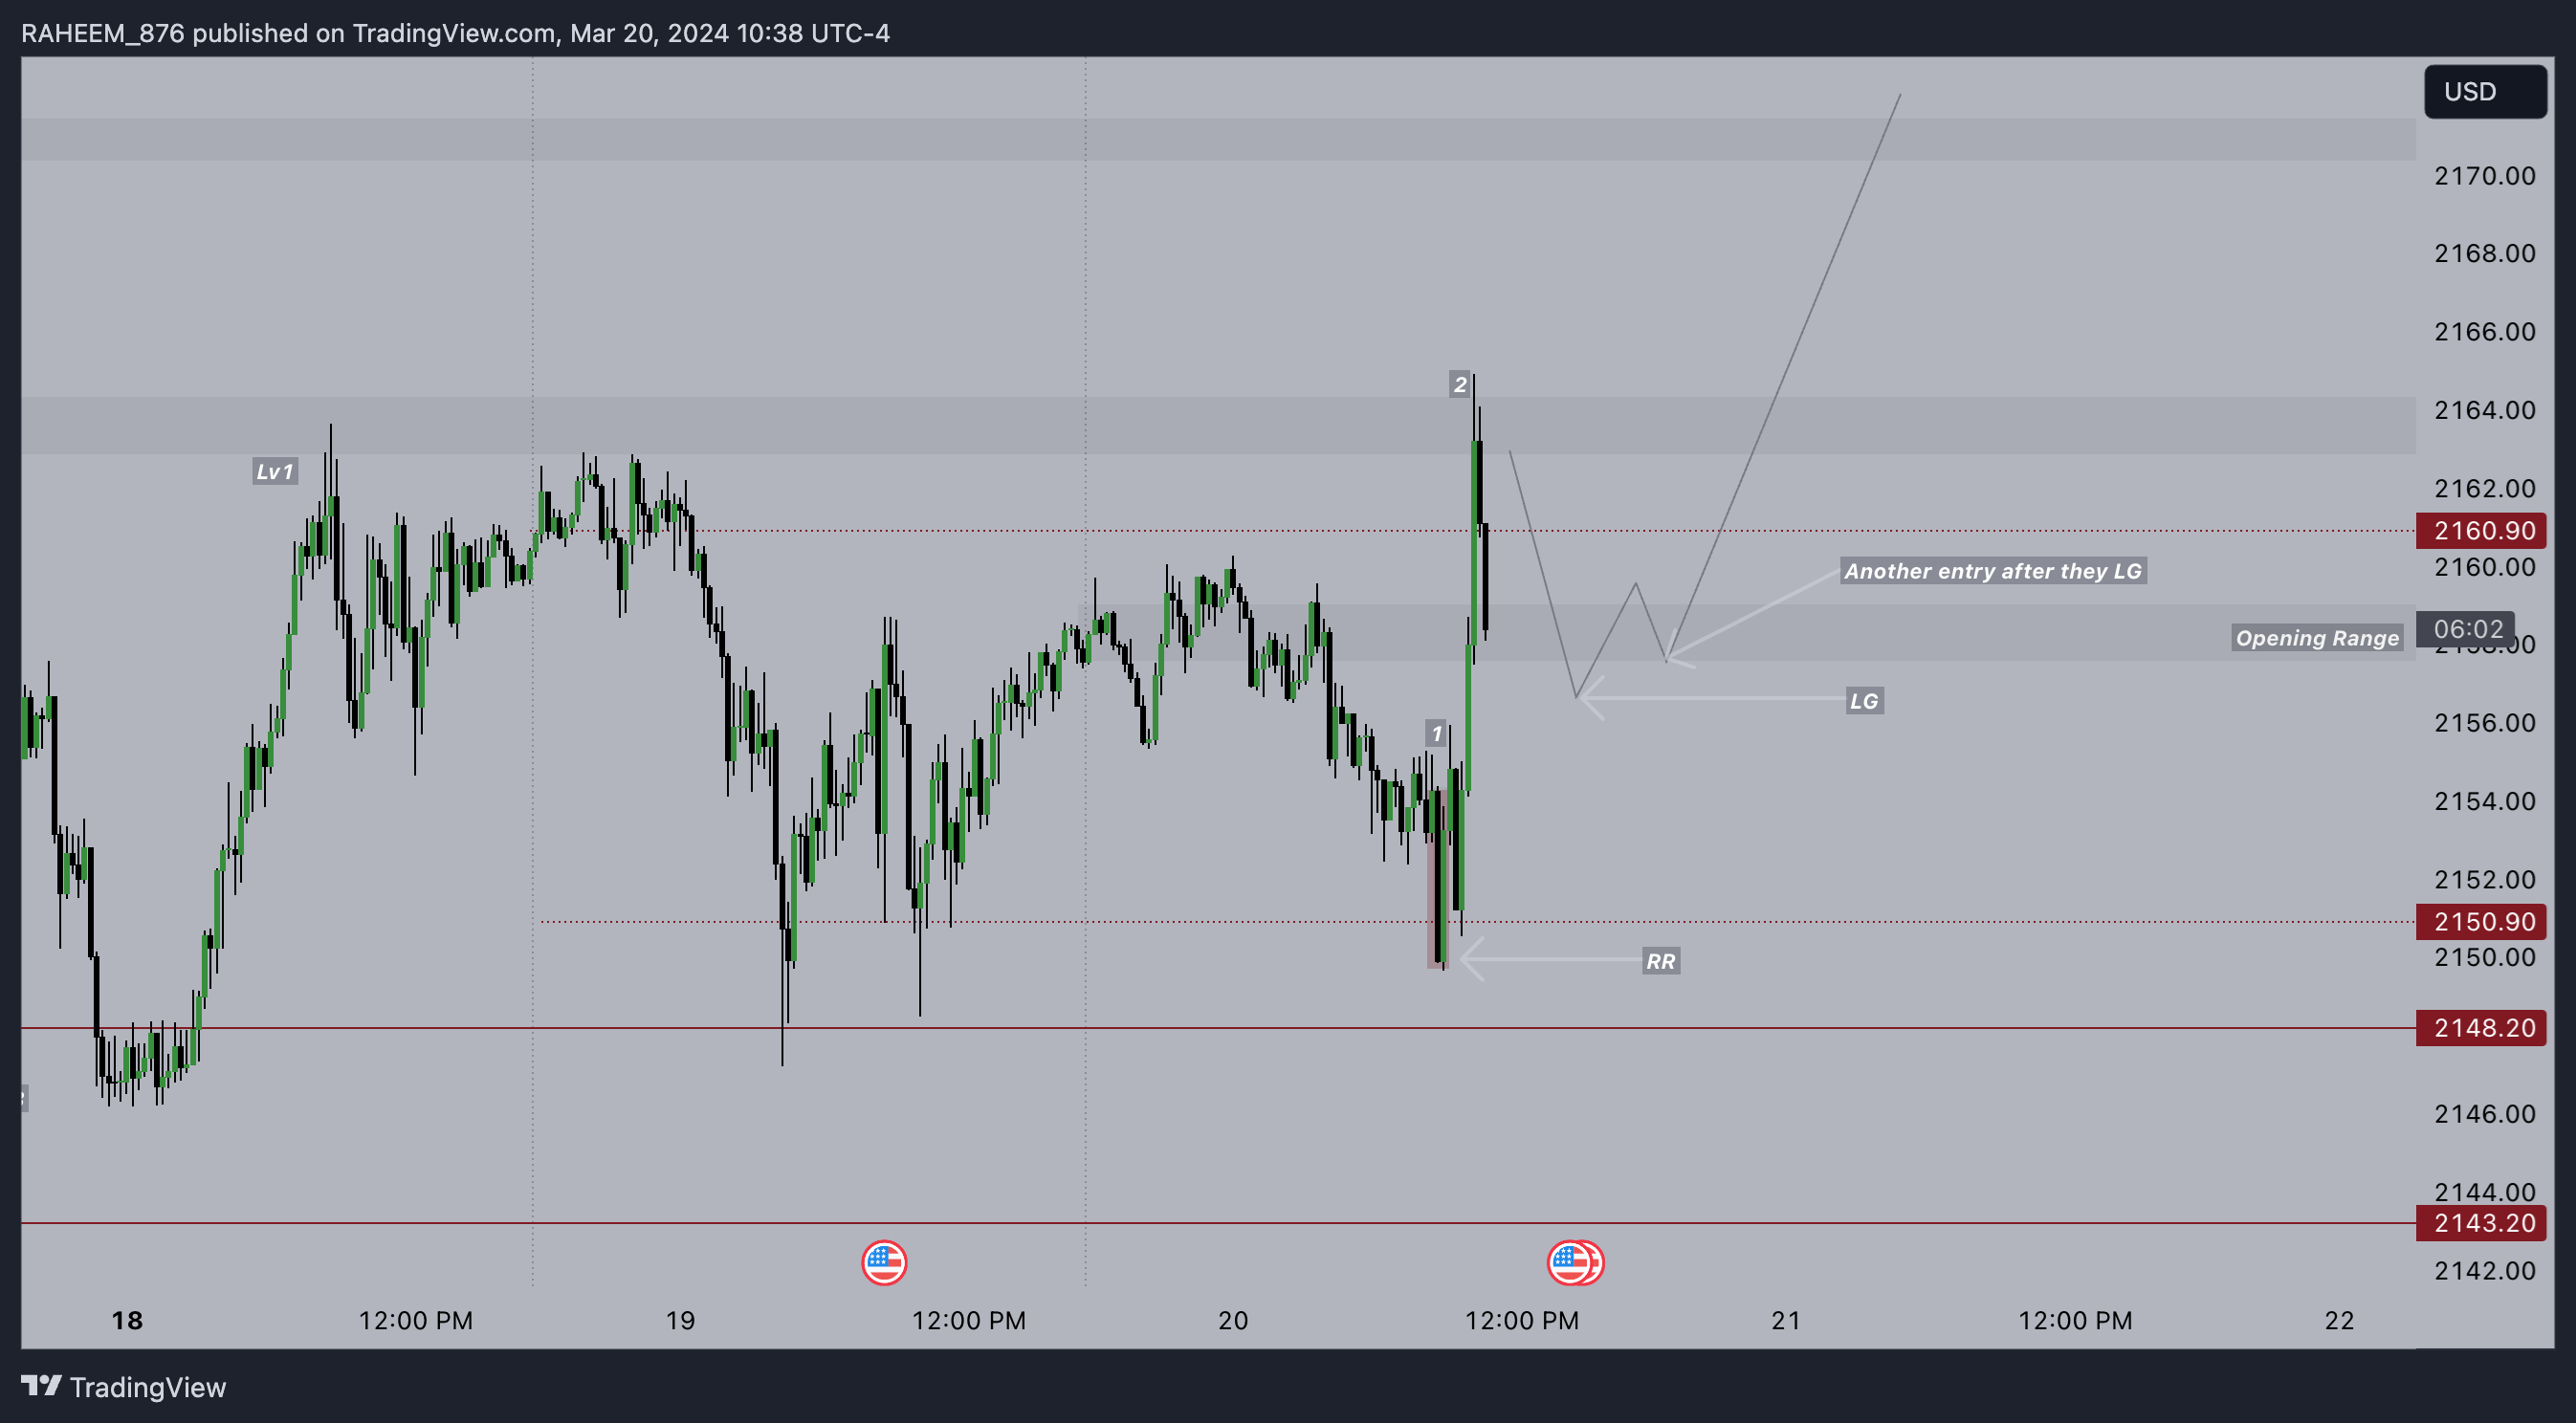Screen dimensions: 2576x1423
Task: Click the TradingView logo at the bottom left
Action: point(124,1387)
